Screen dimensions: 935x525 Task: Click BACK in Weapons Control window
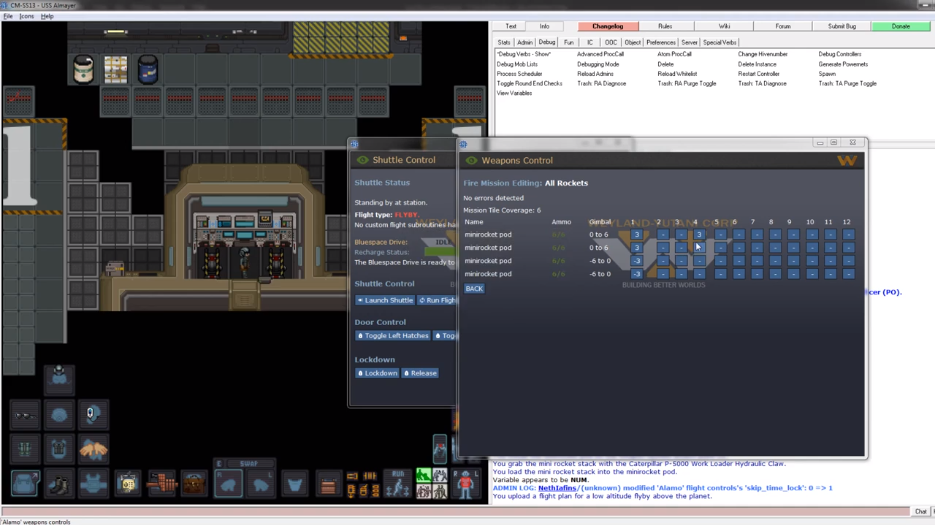(474, 289)
